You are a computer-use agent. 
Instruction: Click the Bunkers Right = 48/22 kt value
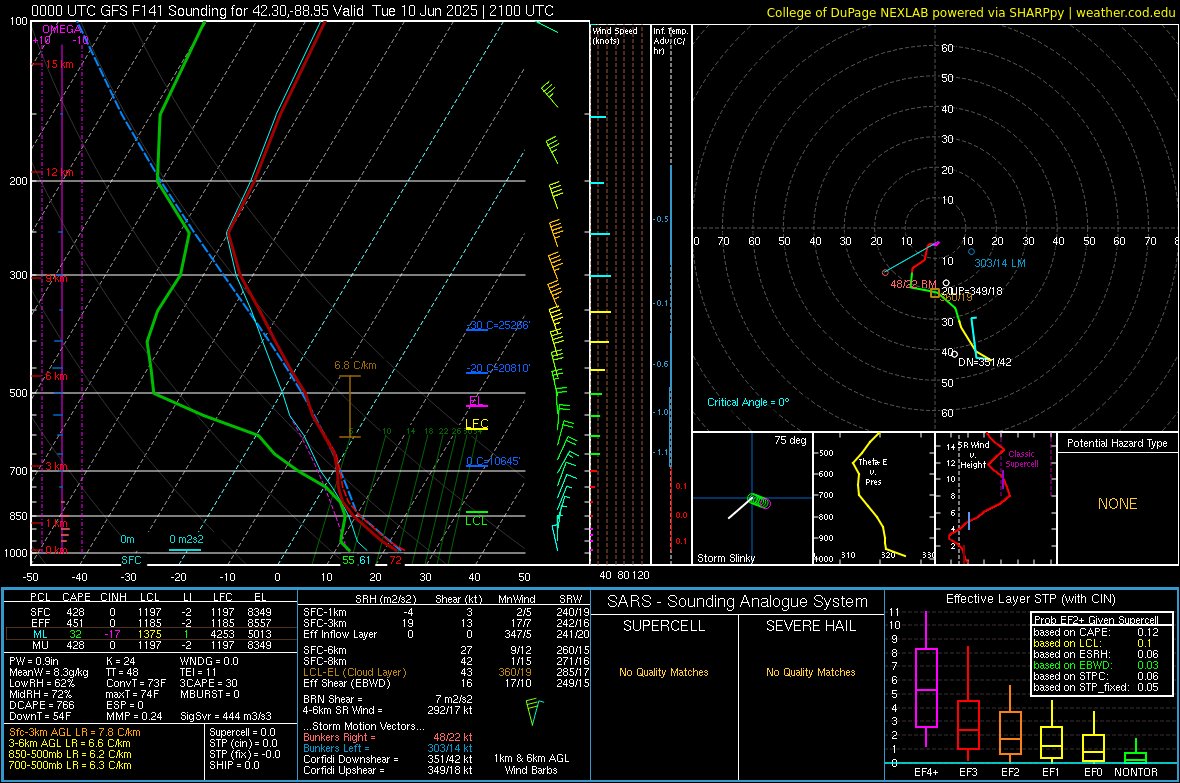[387, 737]
